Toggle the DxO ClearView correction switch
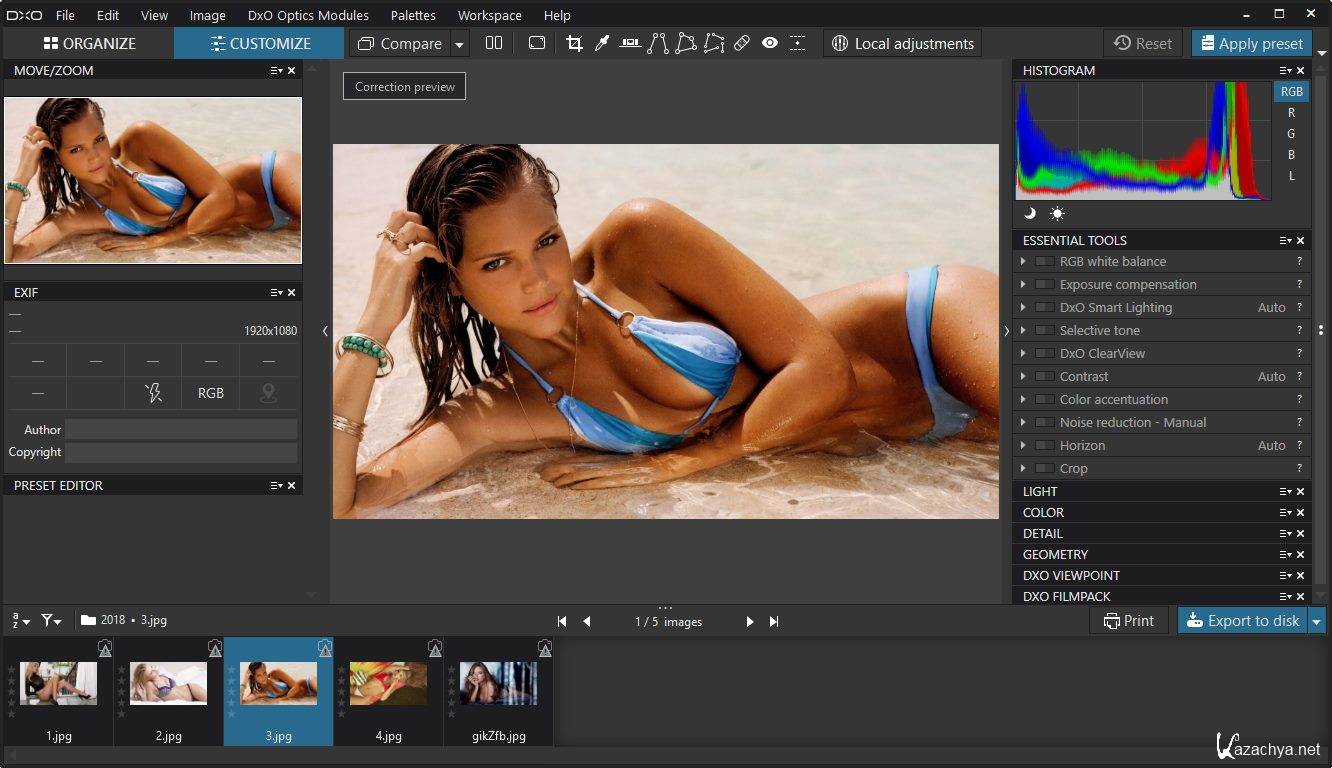 click(x=1045, y=353)
